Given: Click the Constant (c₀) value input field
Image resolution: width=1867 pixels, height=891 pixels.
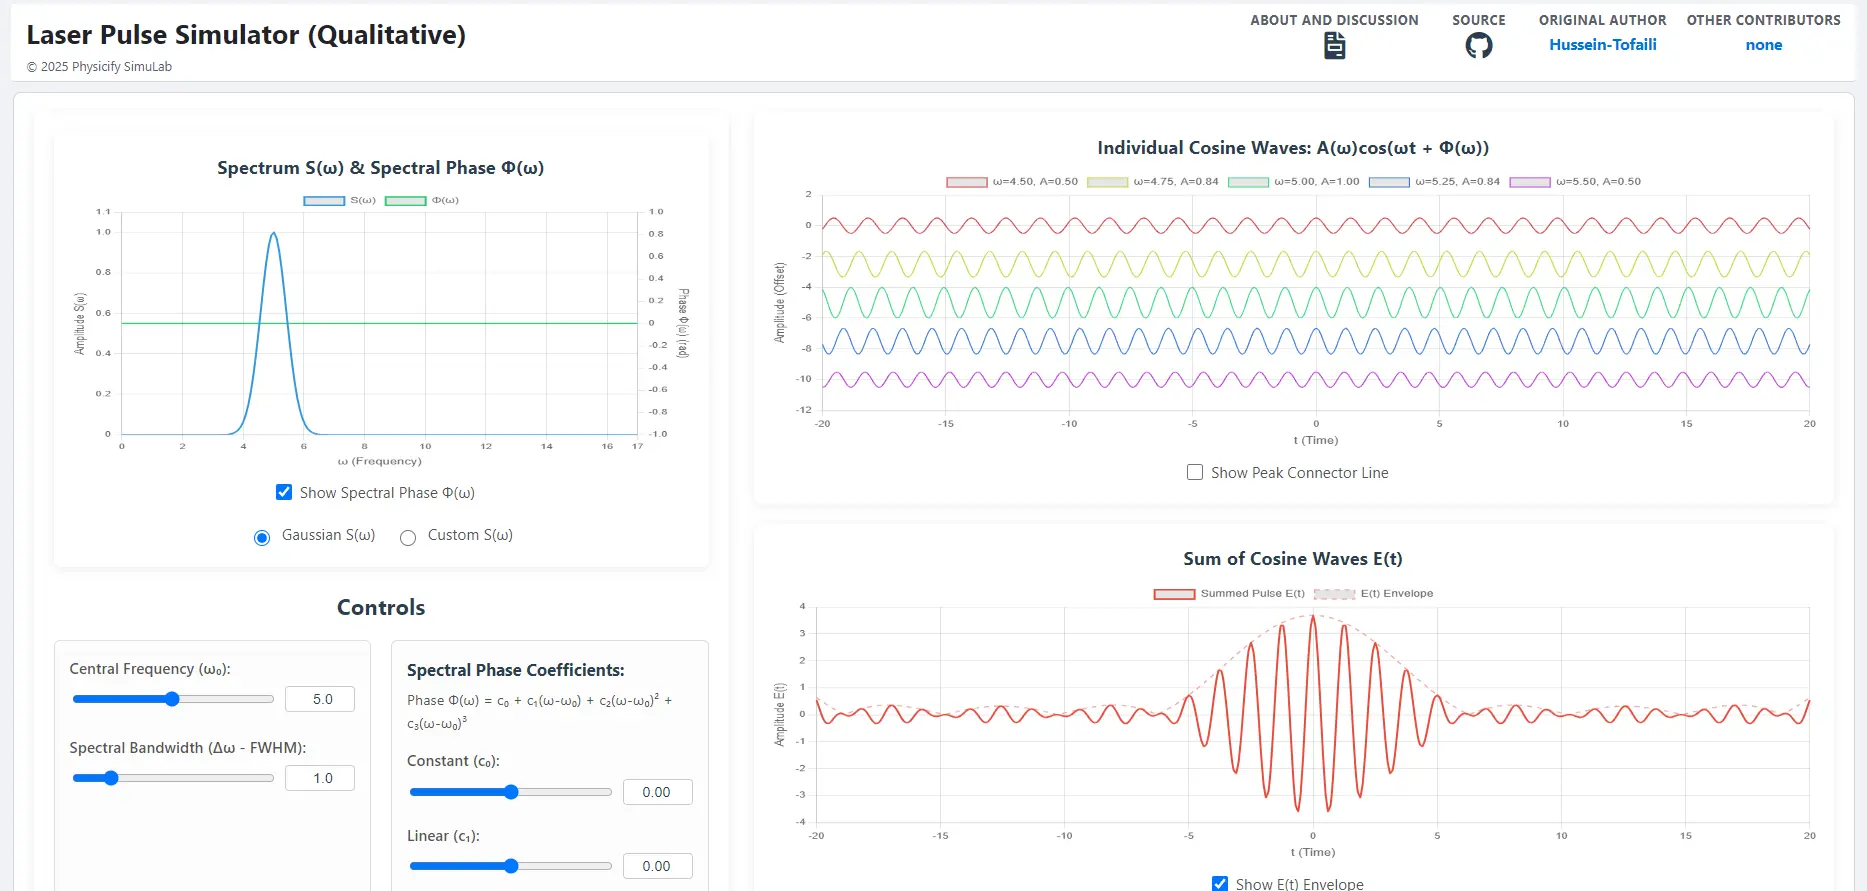Looking at the screenshot, I should click(x=657, y=792).
